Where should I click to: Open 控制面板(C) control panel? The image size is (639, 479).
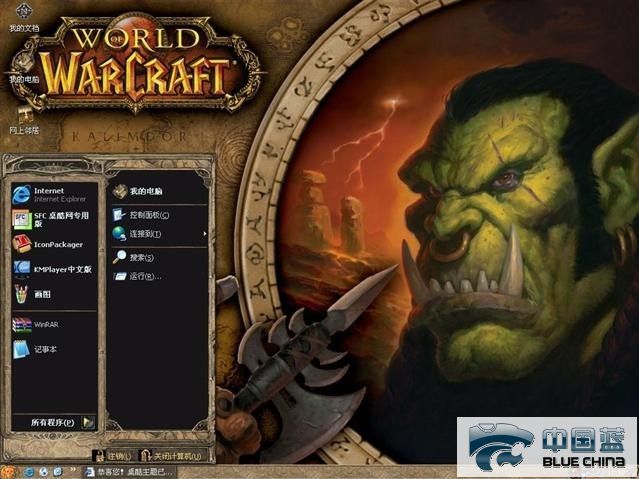pyautogui.click(x=157, y=215)
